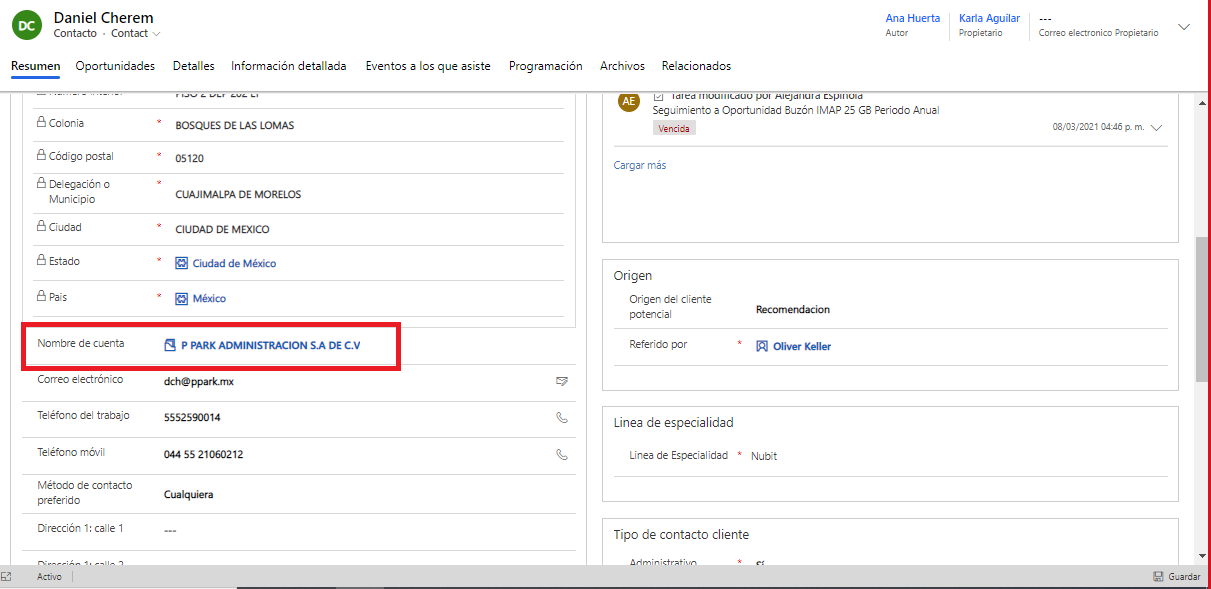The image size is (1211, 589).
Task: Click the DC contact avatar
Action: (x=27, y=25)
